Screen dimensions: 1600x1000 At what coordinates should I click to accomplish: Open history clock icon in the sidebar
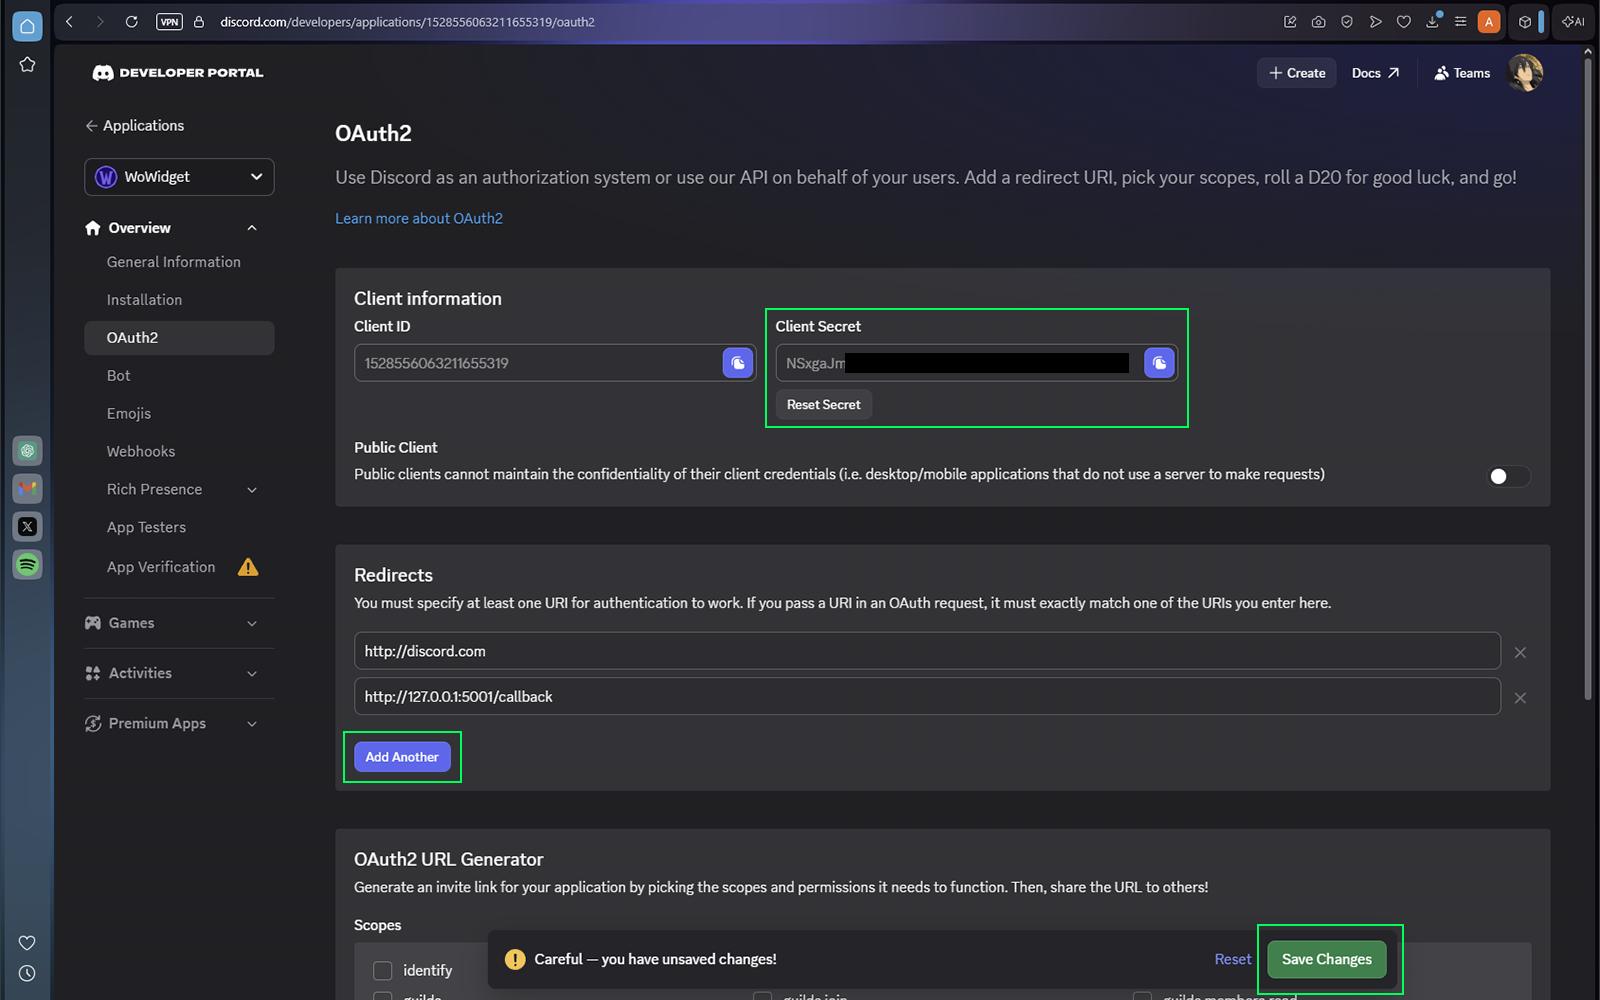pos(27,973)
